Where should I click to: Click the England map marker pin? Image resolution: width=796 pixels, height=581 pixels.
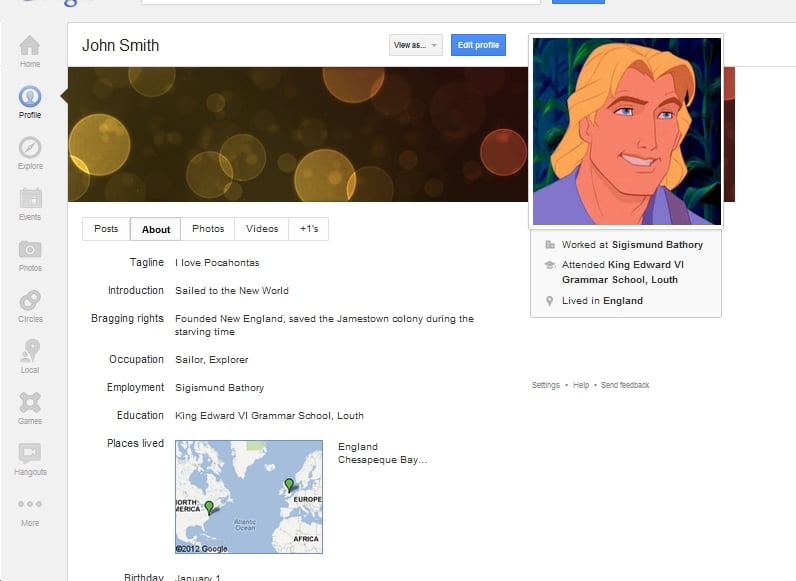click(x=289, y=485)
